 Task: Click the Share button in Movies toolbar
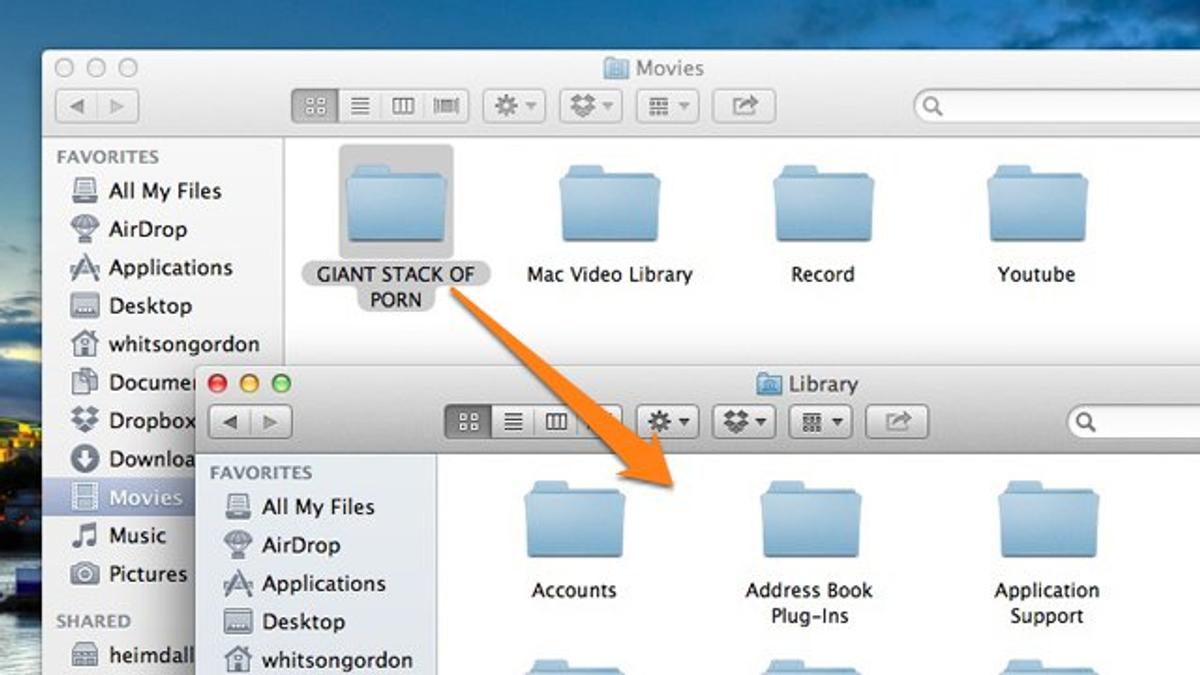point(744,106)
